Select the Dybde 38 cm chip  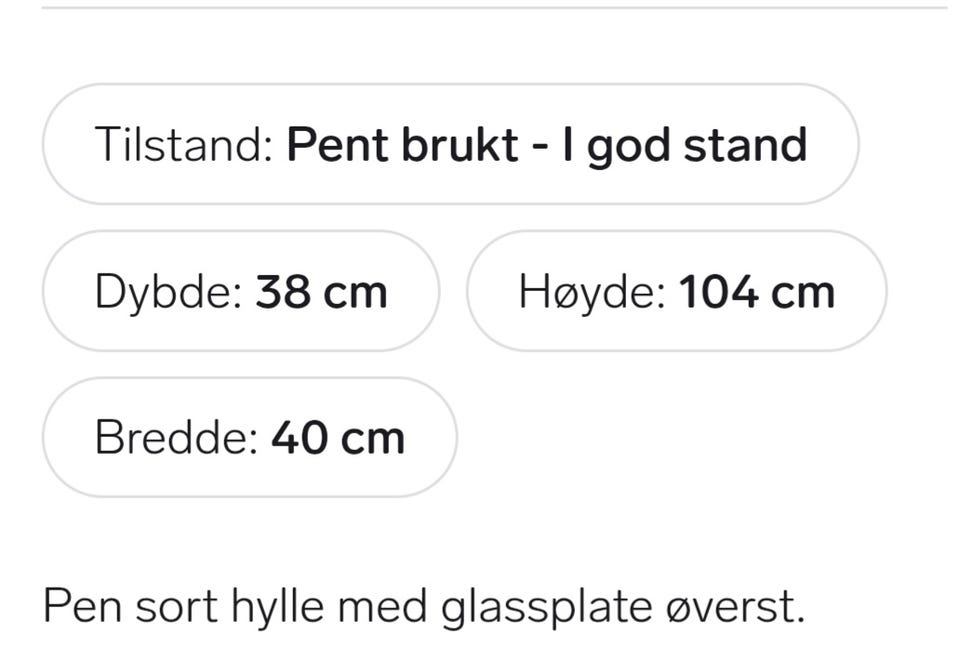pyautogui.click(x=241, y=291)
